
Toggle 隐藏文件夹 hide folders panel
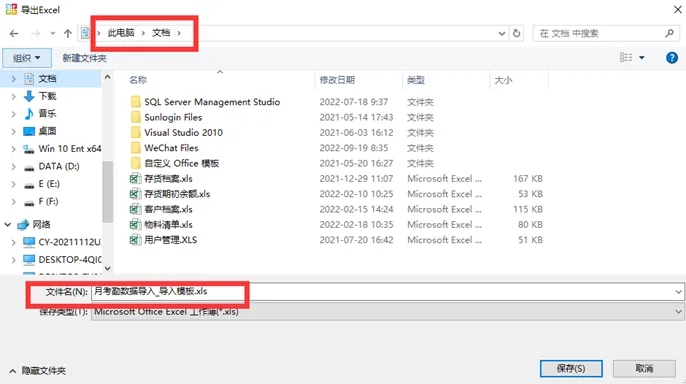point(38,371)
